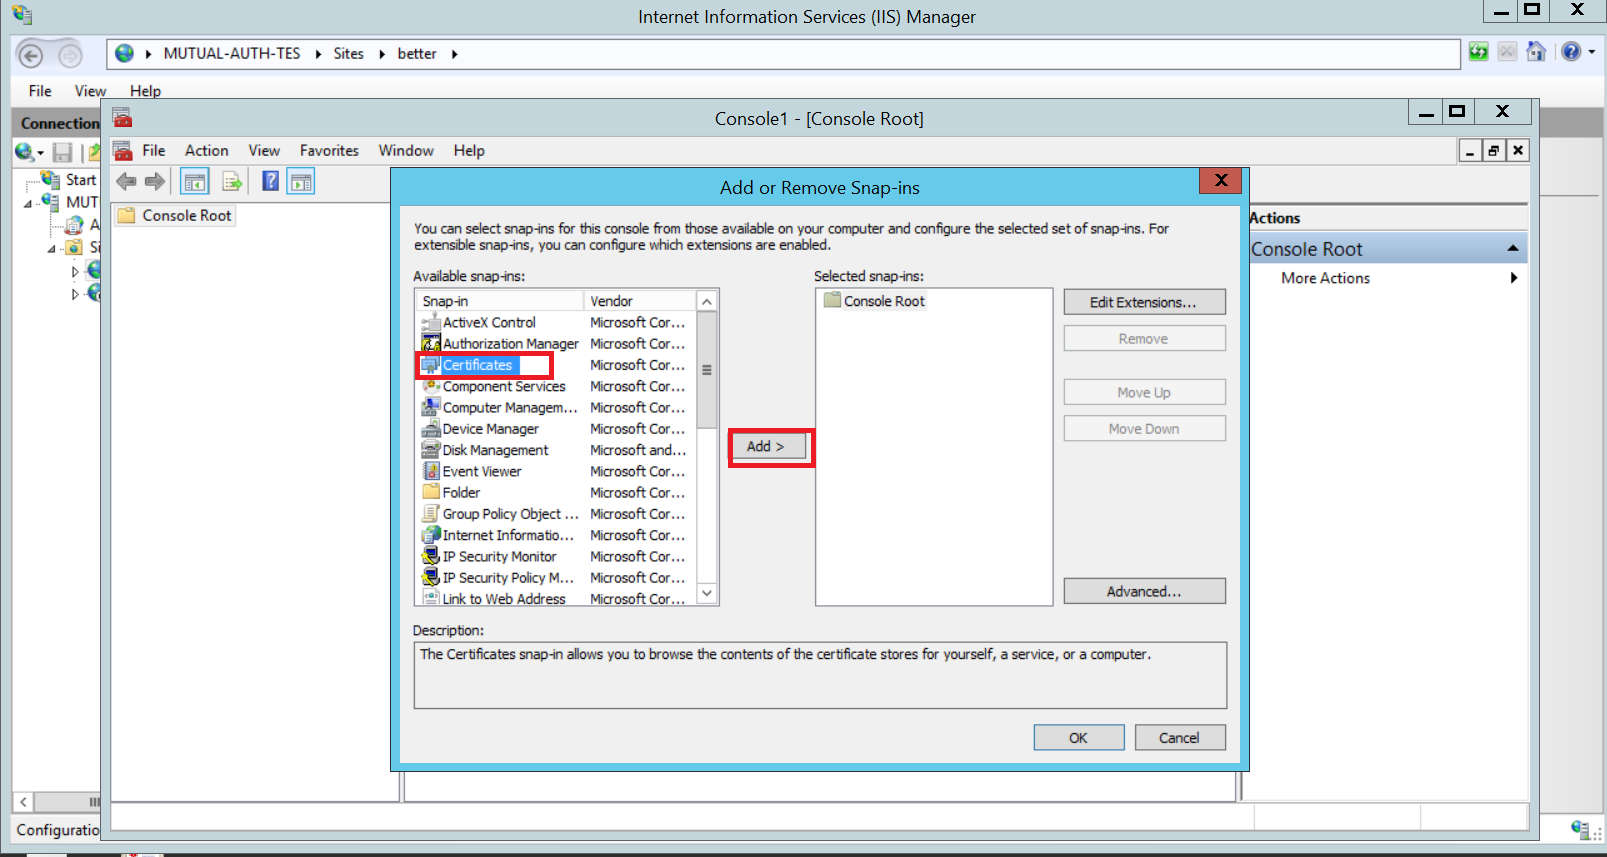1607x857 pixels.
Task: Open the Favorites menu
Action: tap(329, 150)
